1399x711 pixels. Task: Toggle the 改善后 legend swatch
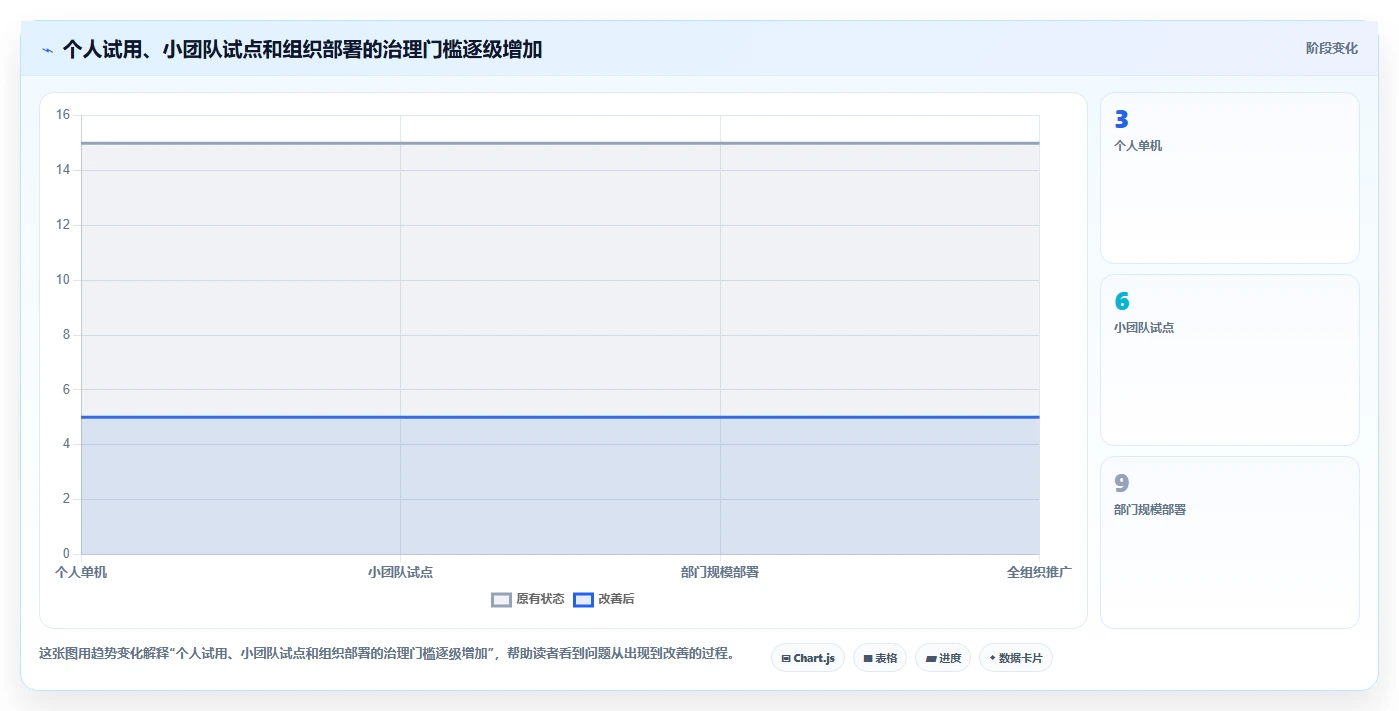[583, 599]
